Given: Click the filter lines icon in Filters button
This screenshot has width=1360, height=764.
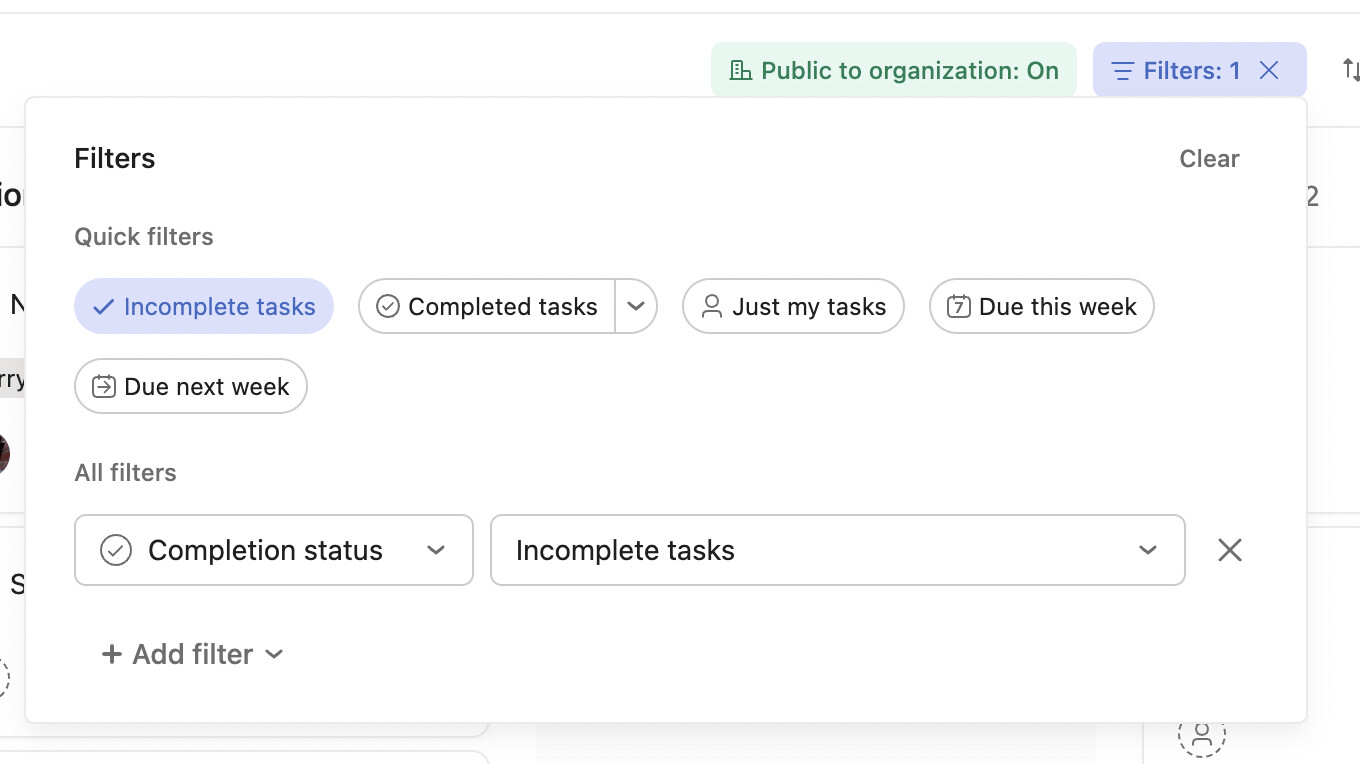Looking at the screenshot, I should coord(1123,71).
